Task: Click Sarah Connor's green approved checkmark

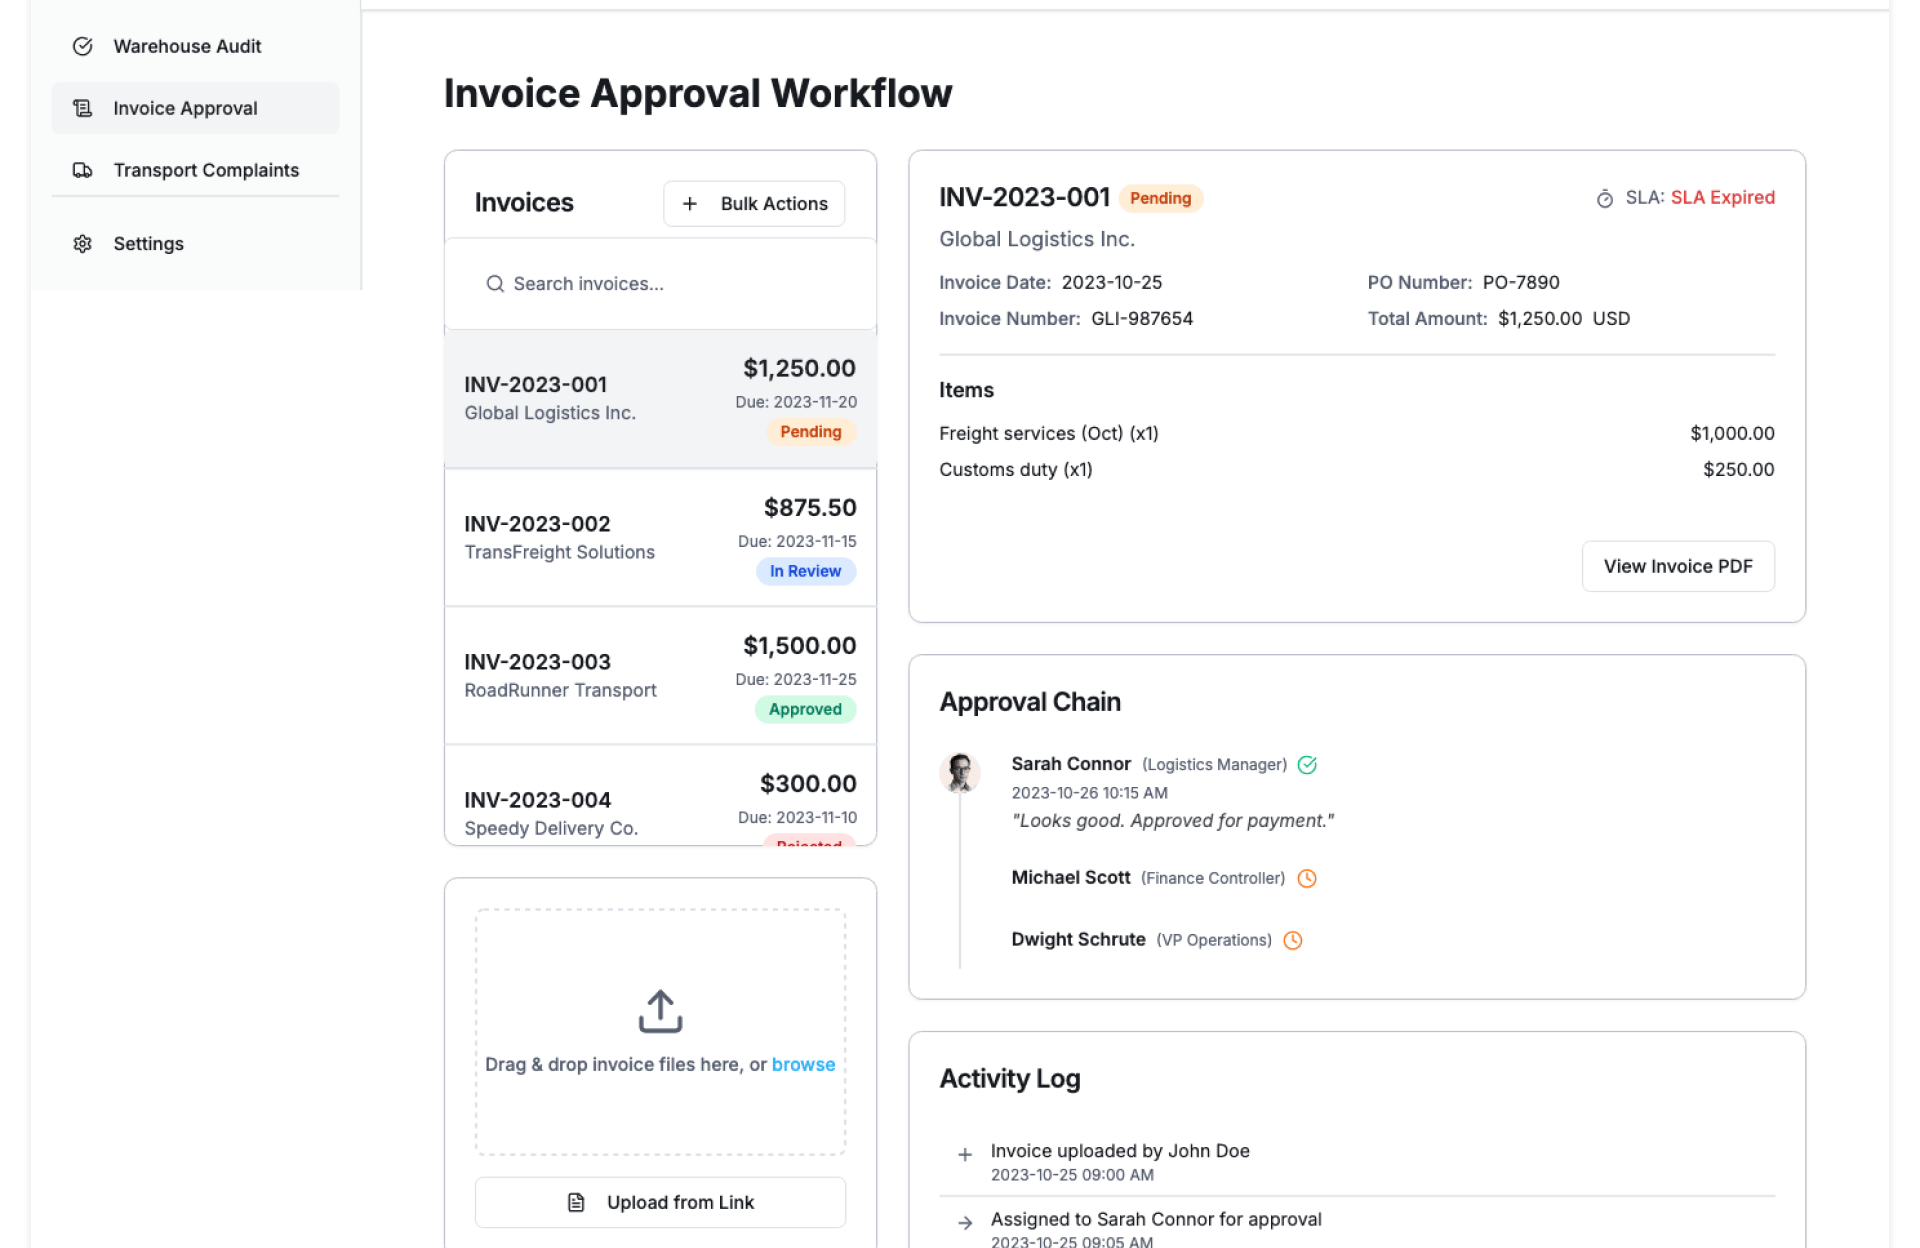Action: (1307, 765)
